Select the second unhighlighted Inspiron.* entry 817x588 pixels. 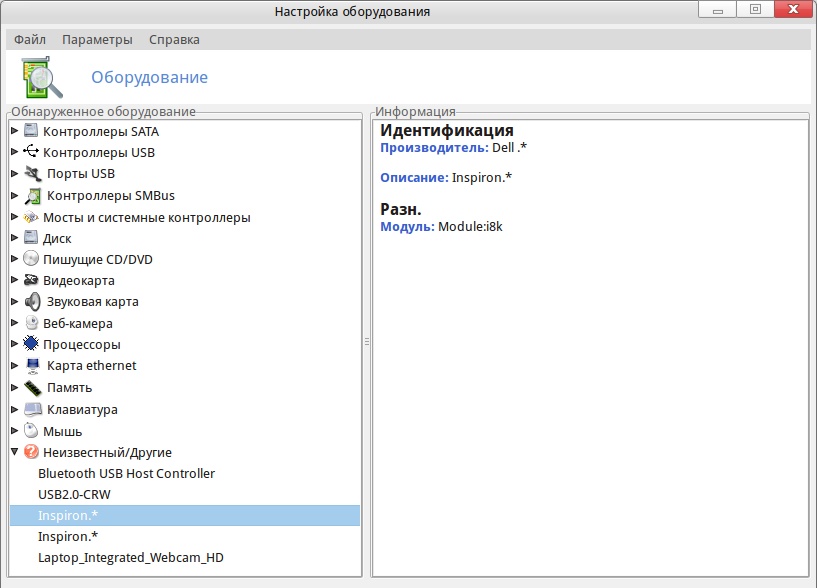point(68,536)
